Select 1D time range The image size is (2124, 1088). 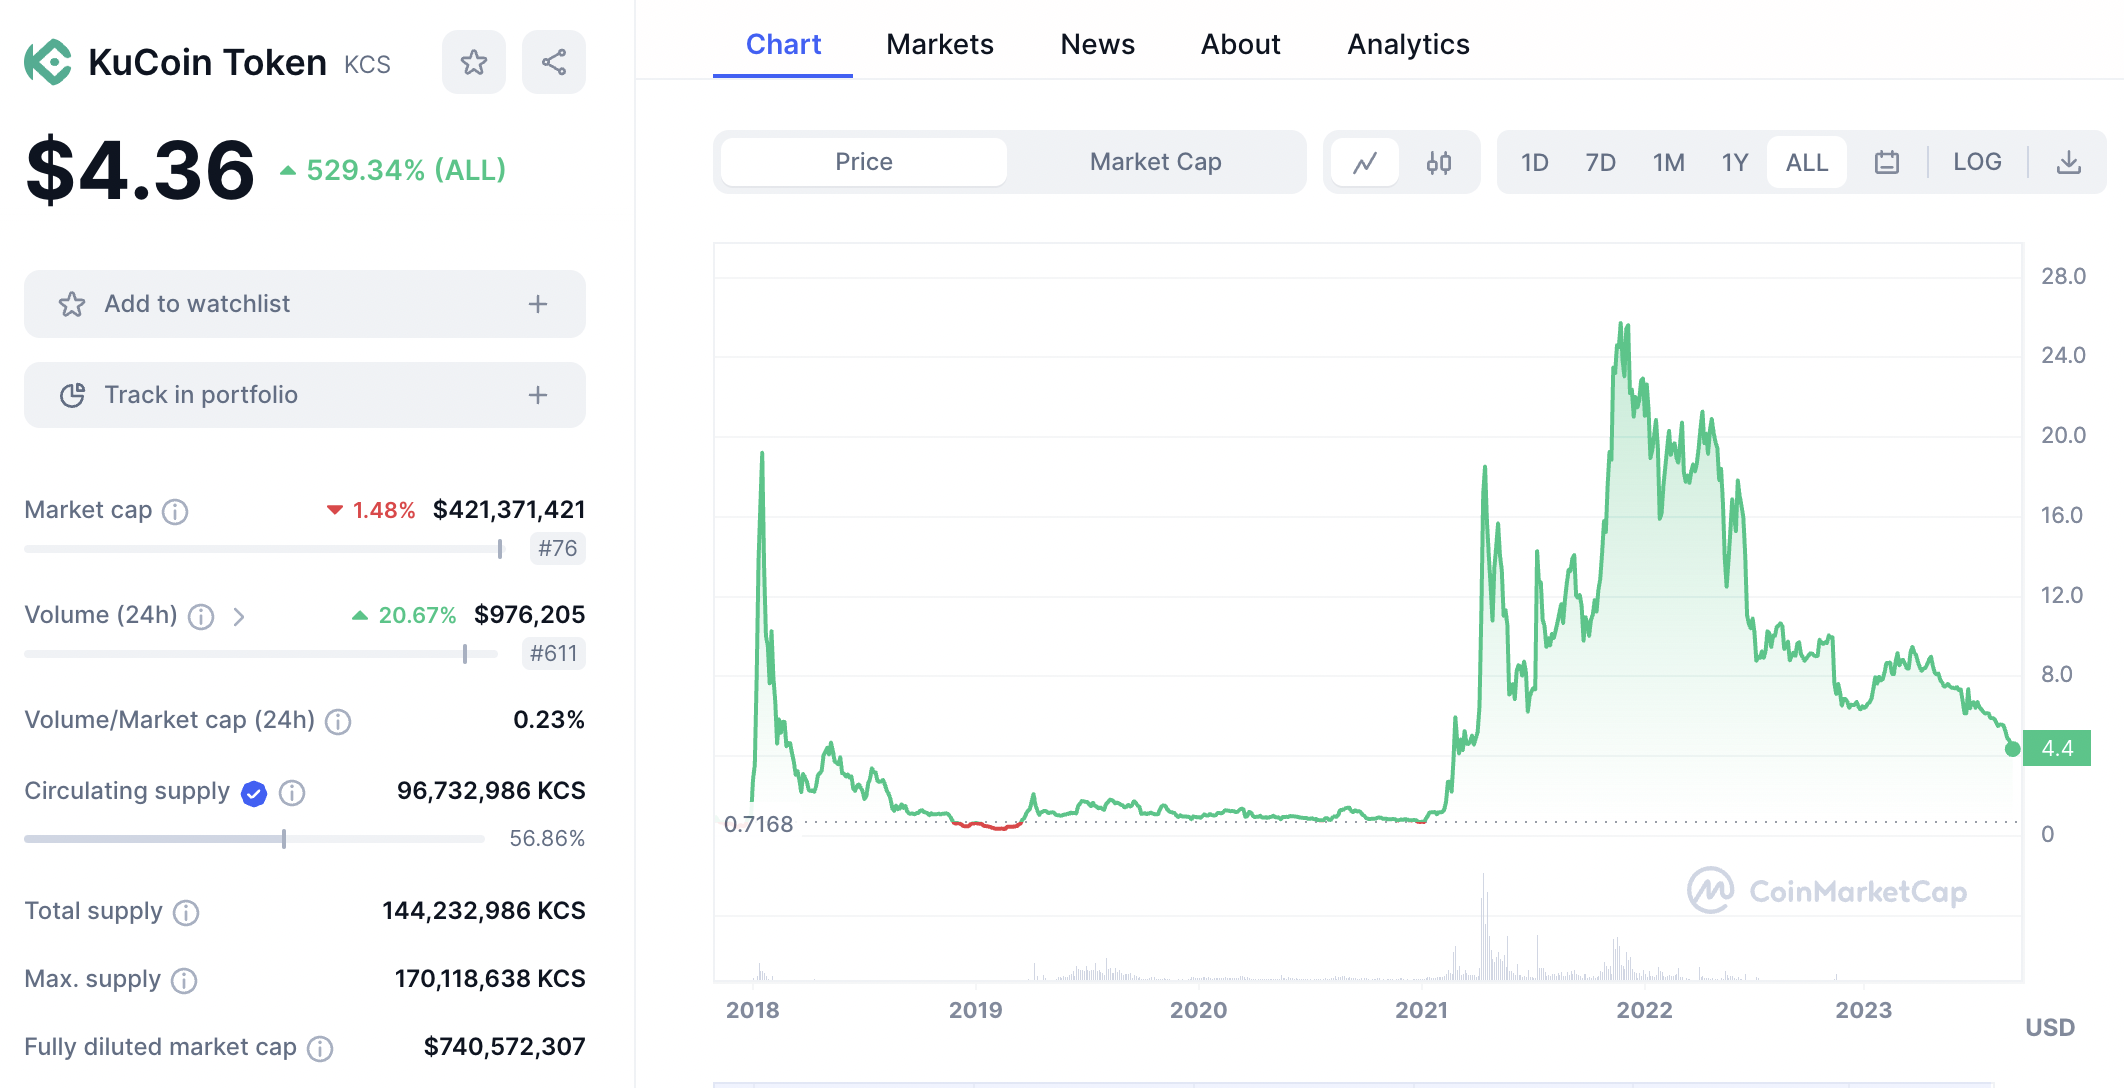click(x=1534, y=162)
